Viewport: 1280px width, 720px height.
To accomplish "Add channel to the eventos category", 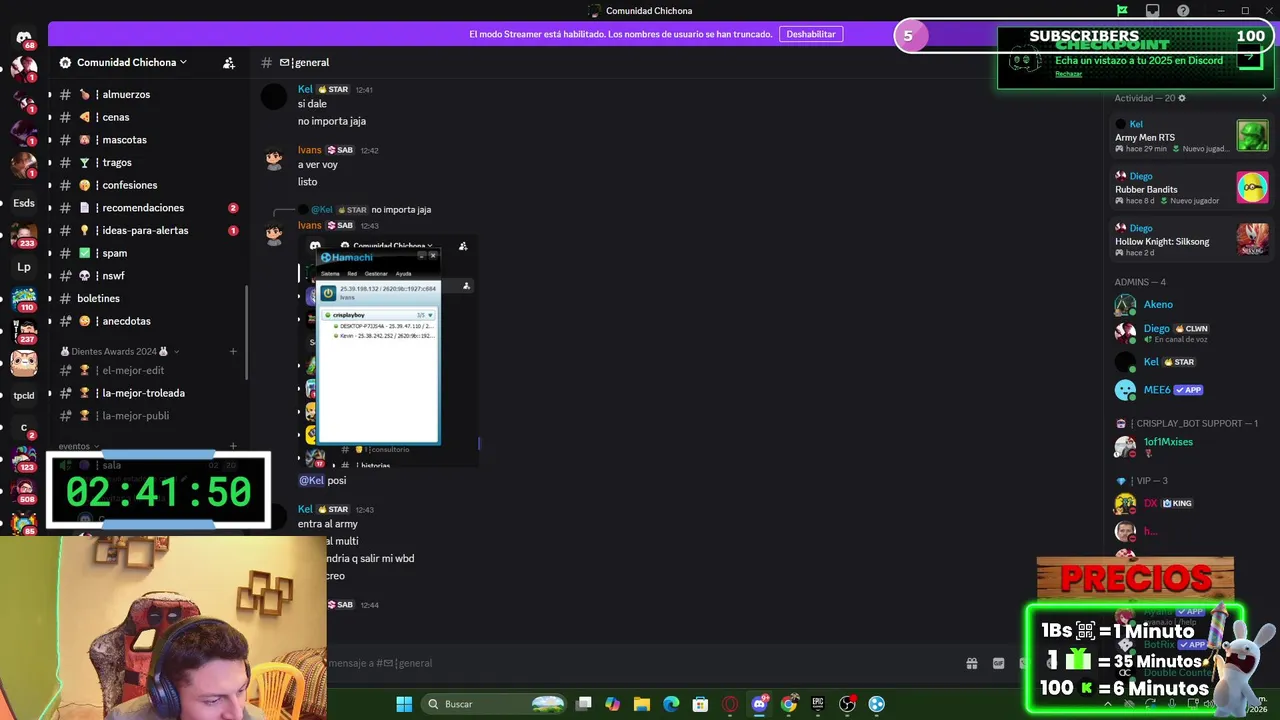I will coord(233,446).
